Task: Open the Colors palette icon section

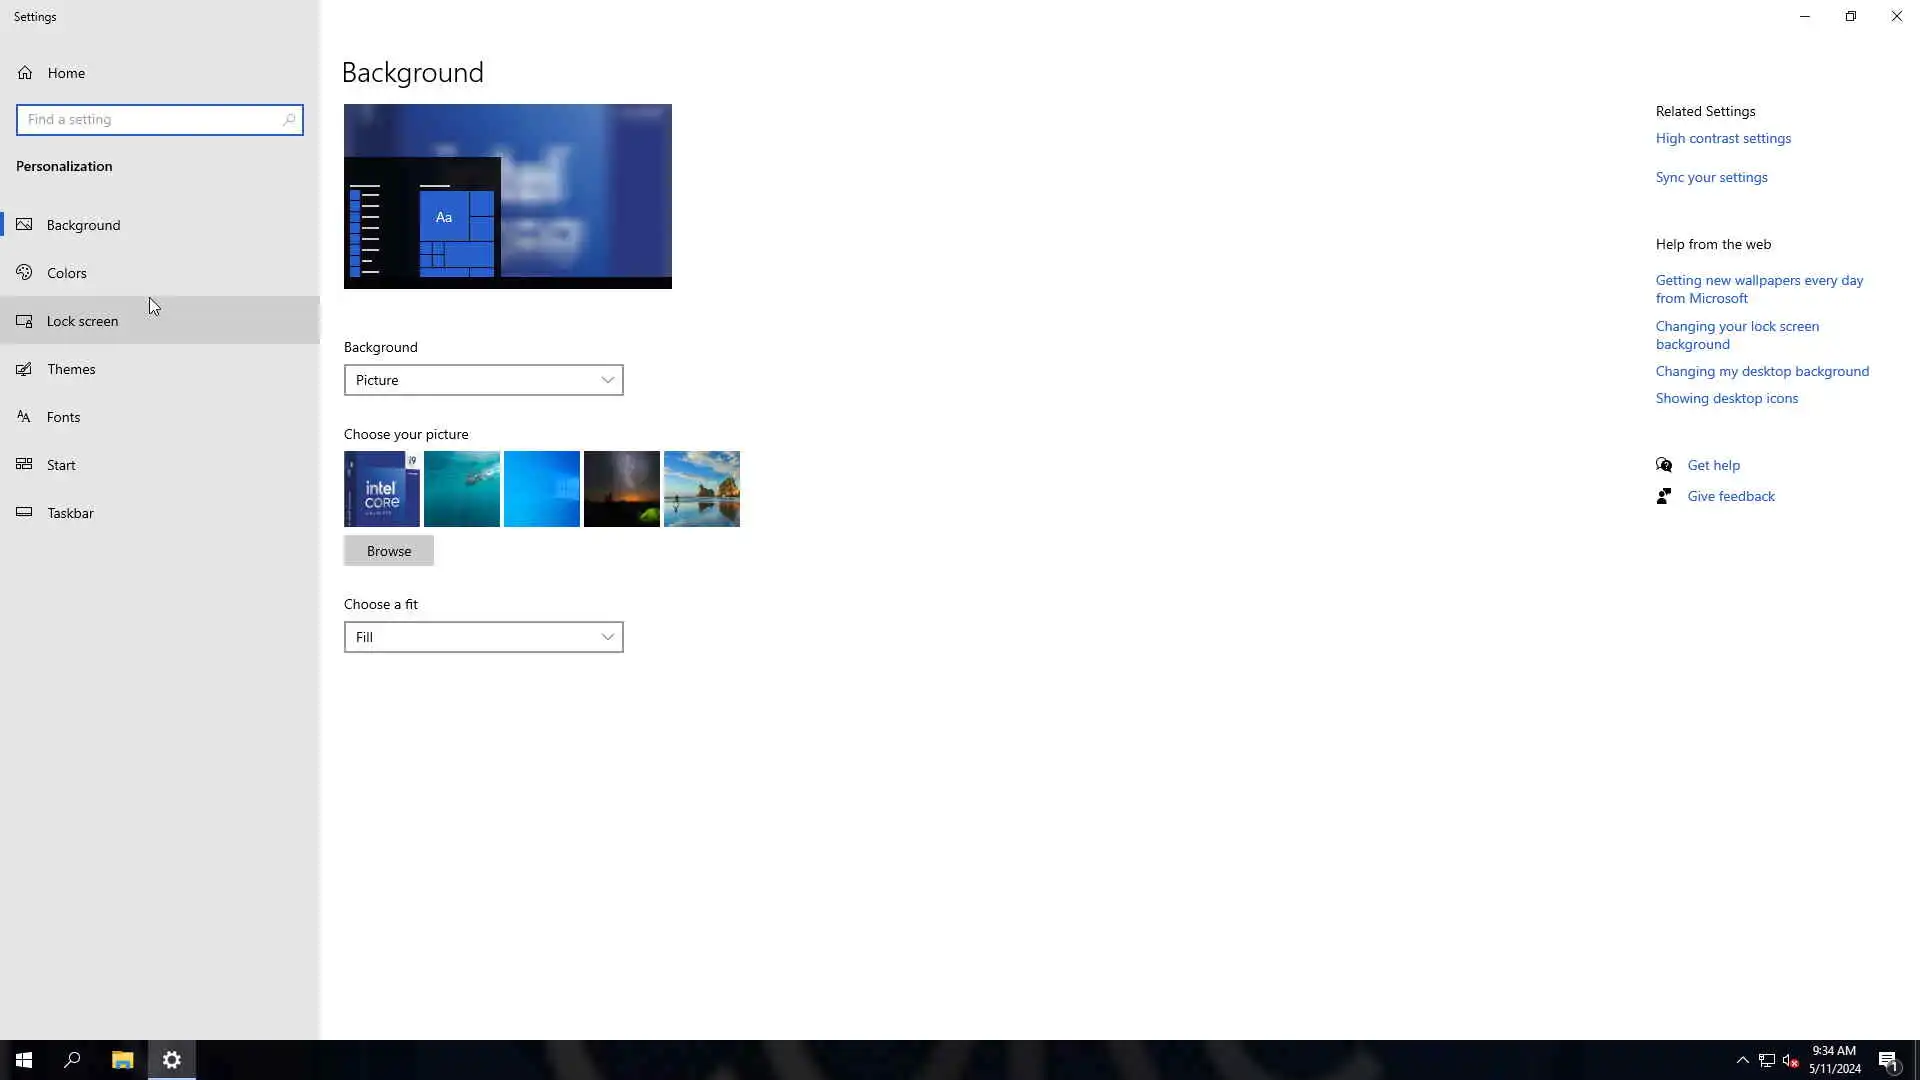Action: point(25,272)
